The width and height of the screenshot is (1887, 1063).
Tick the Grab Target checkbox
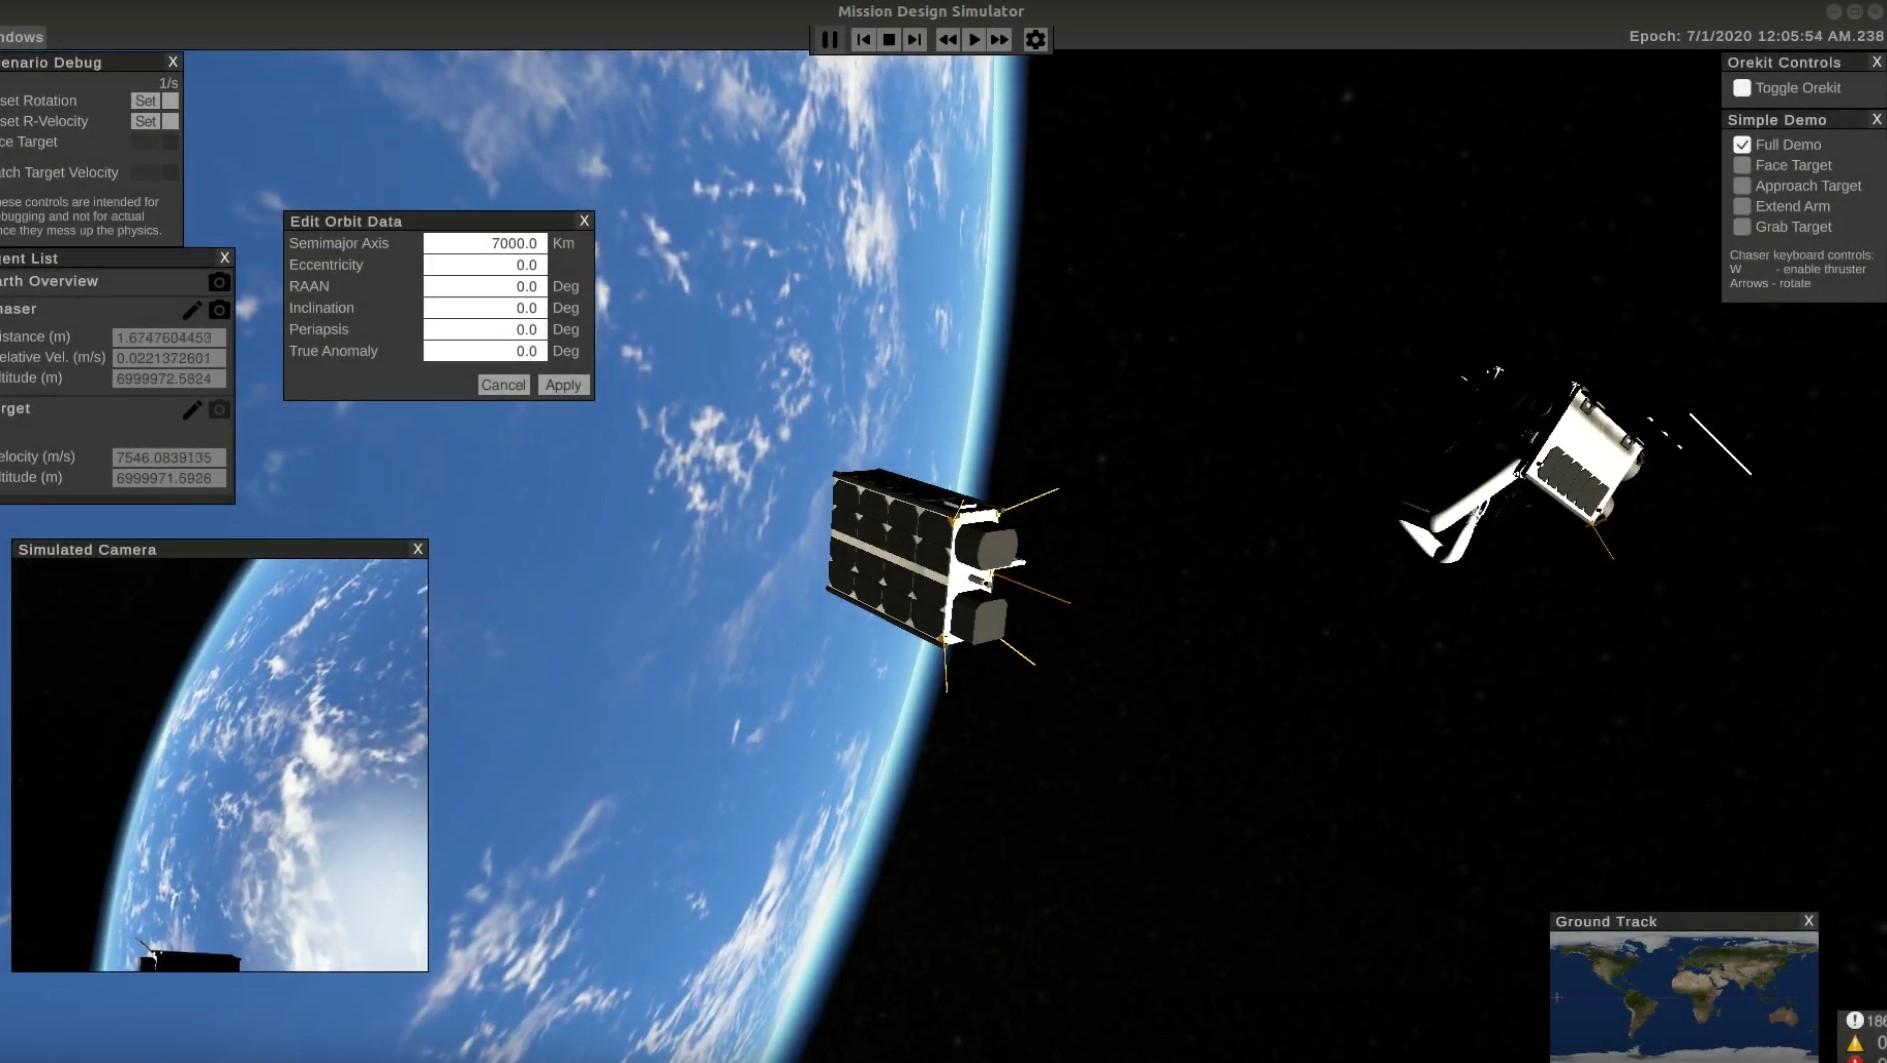(1742, 227)
